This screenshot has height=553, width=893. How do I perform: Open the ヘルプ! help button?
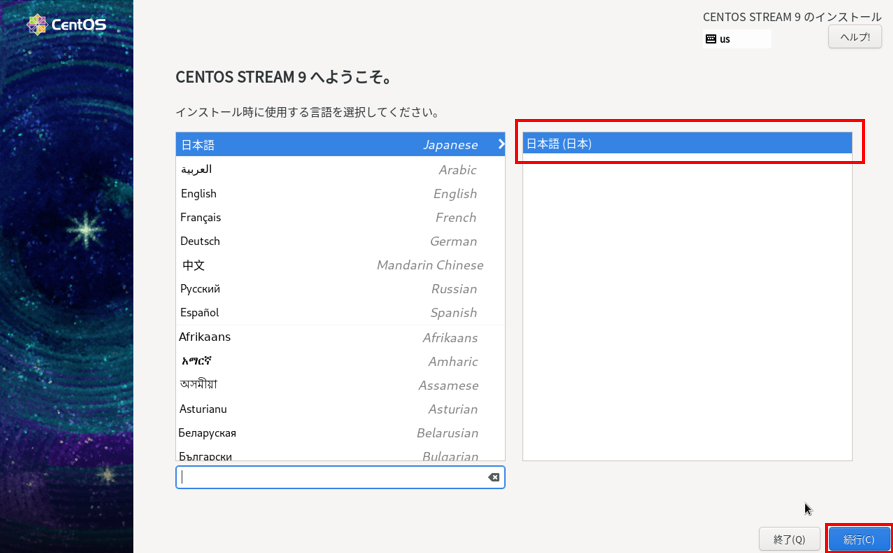[x=855, y=37]
